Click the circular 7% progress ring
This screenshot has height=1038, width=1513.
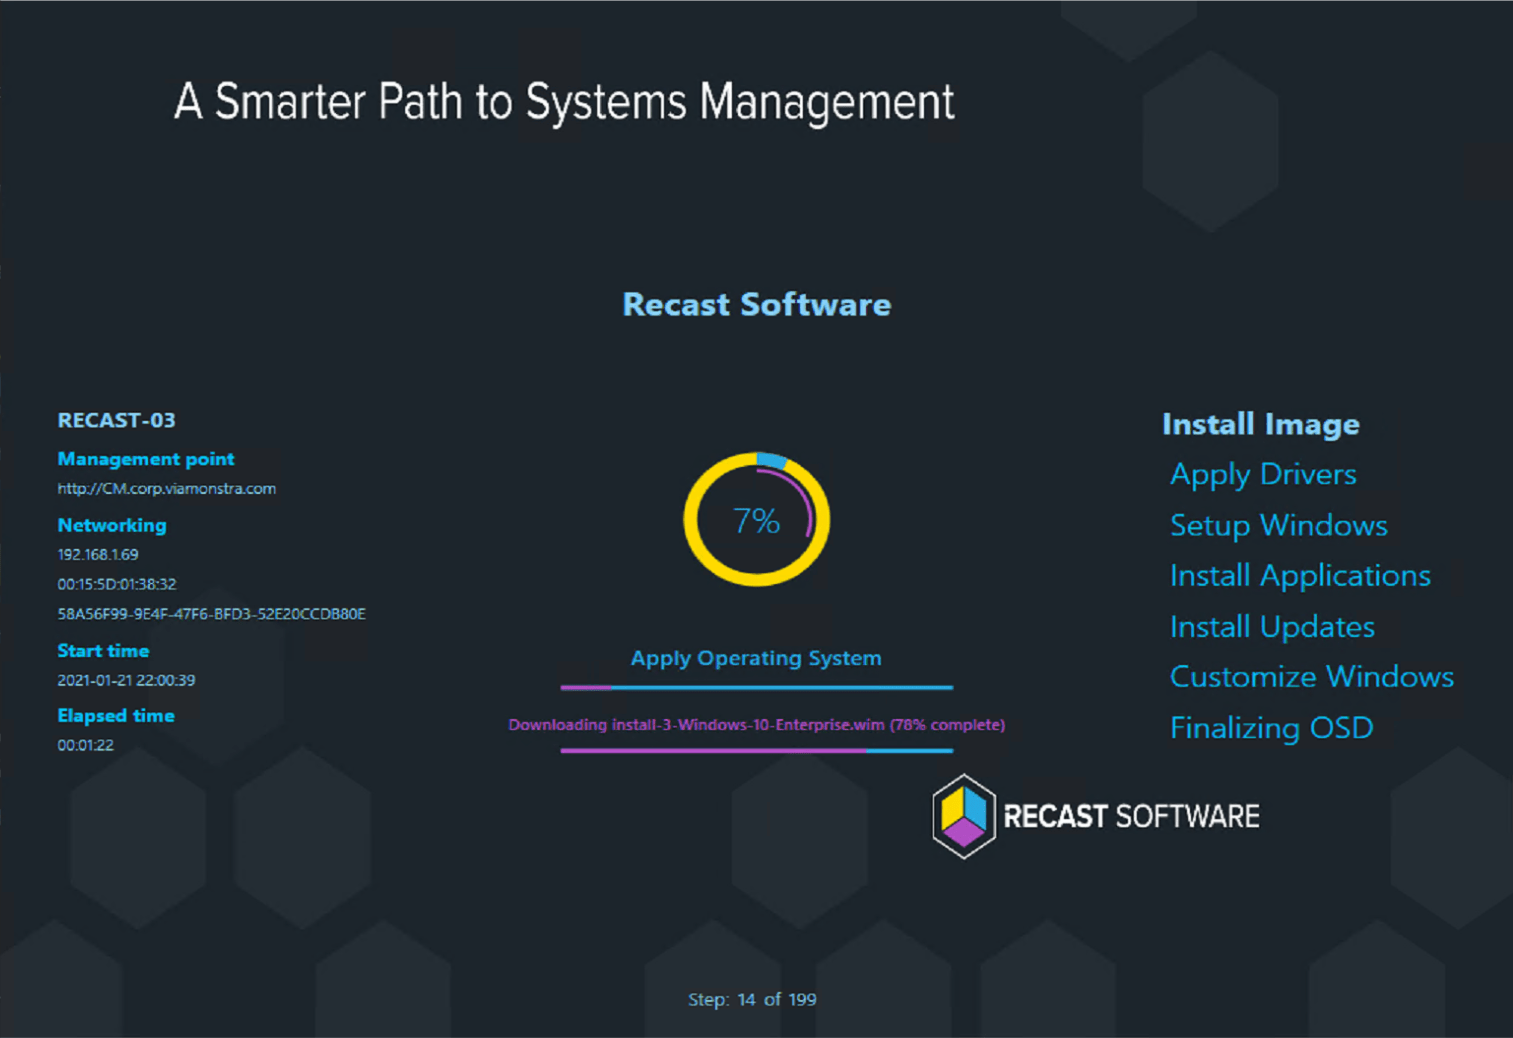[756, 520]
